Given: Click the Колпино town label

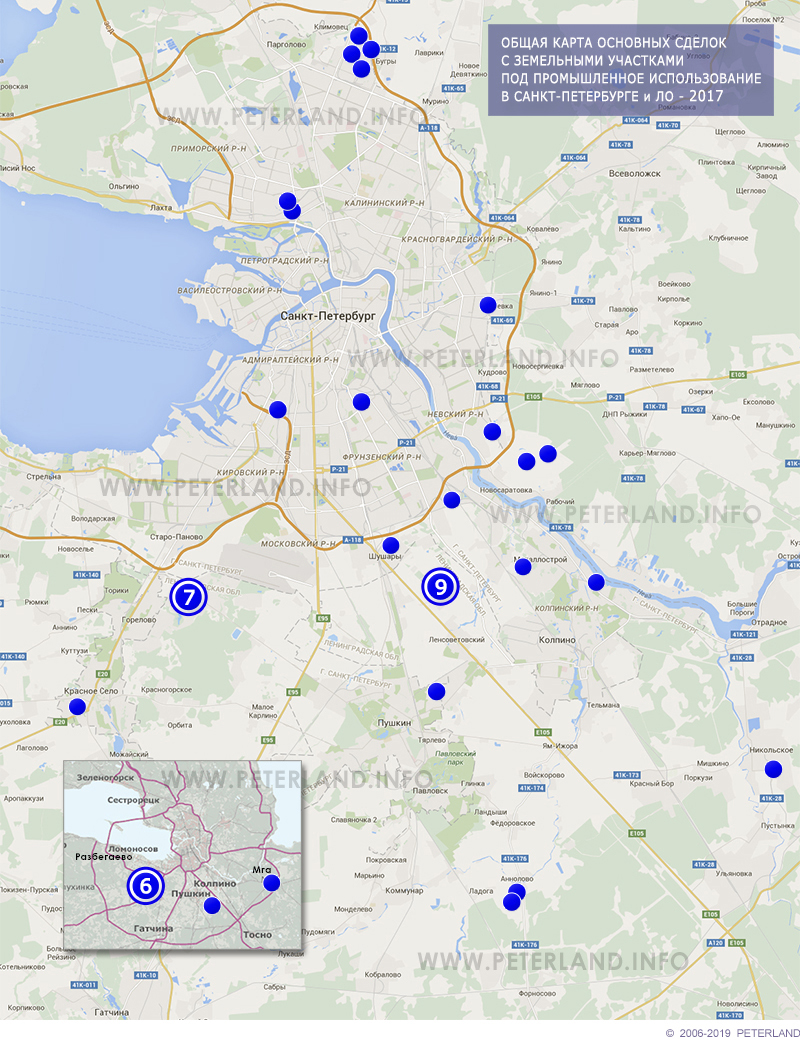Looking at the screenshot, I should click(x=557, y=640).
